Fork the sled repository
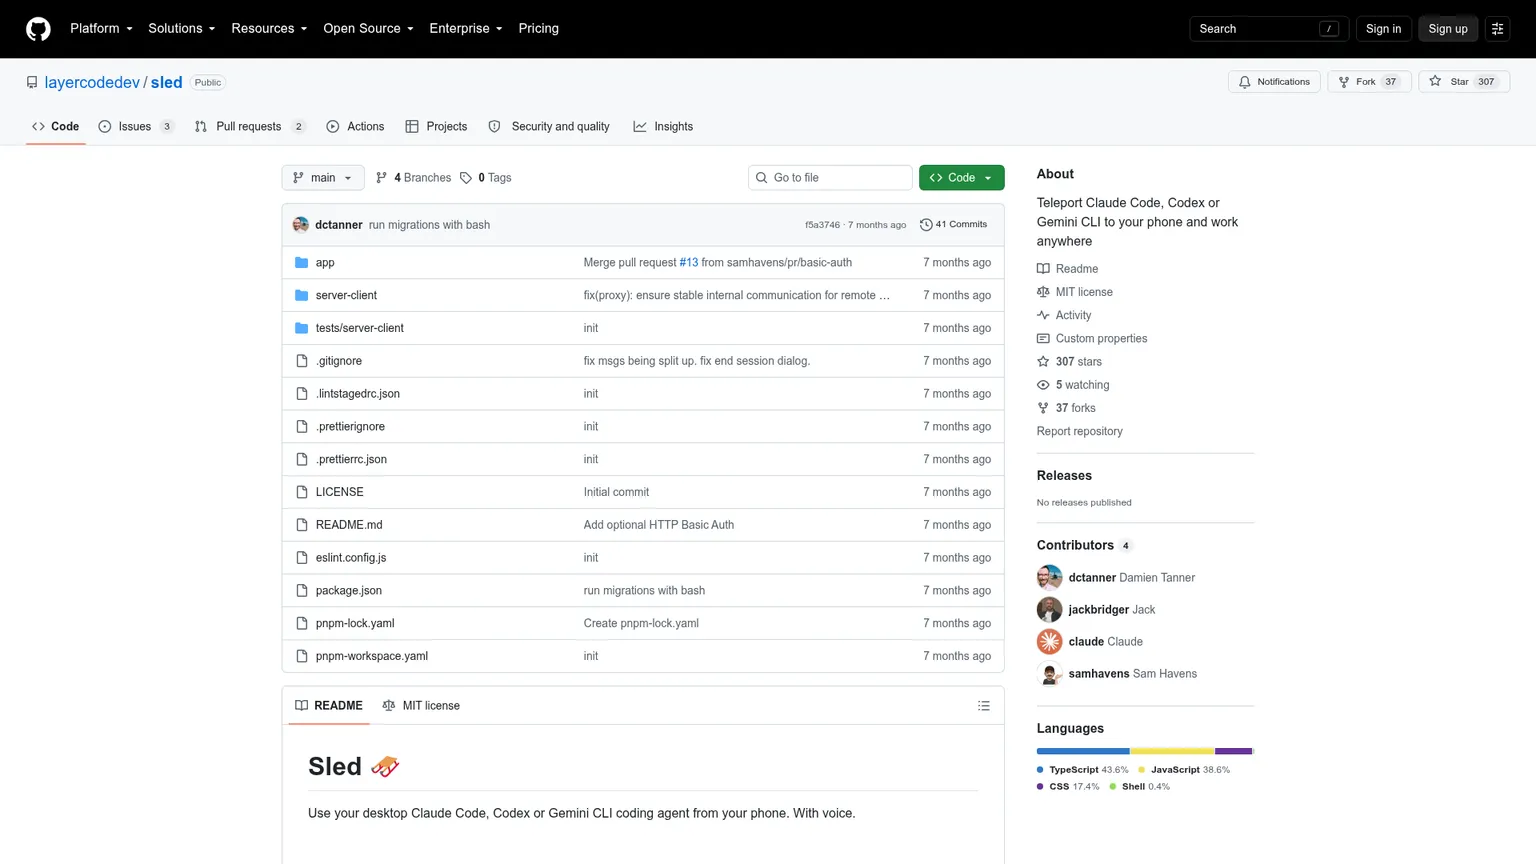 point(1369,82)
